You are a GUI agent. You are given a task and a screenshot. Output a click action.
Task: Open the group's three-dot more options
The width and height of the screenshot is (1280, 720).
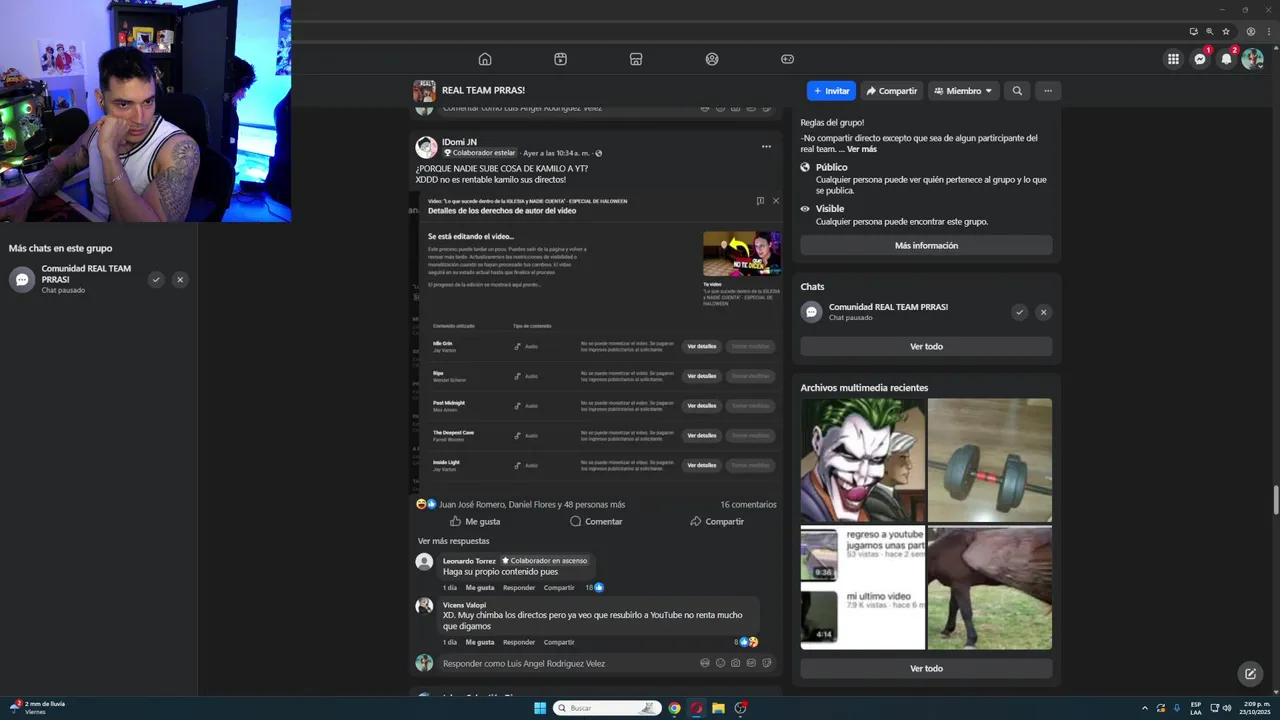click(1048, 91)
